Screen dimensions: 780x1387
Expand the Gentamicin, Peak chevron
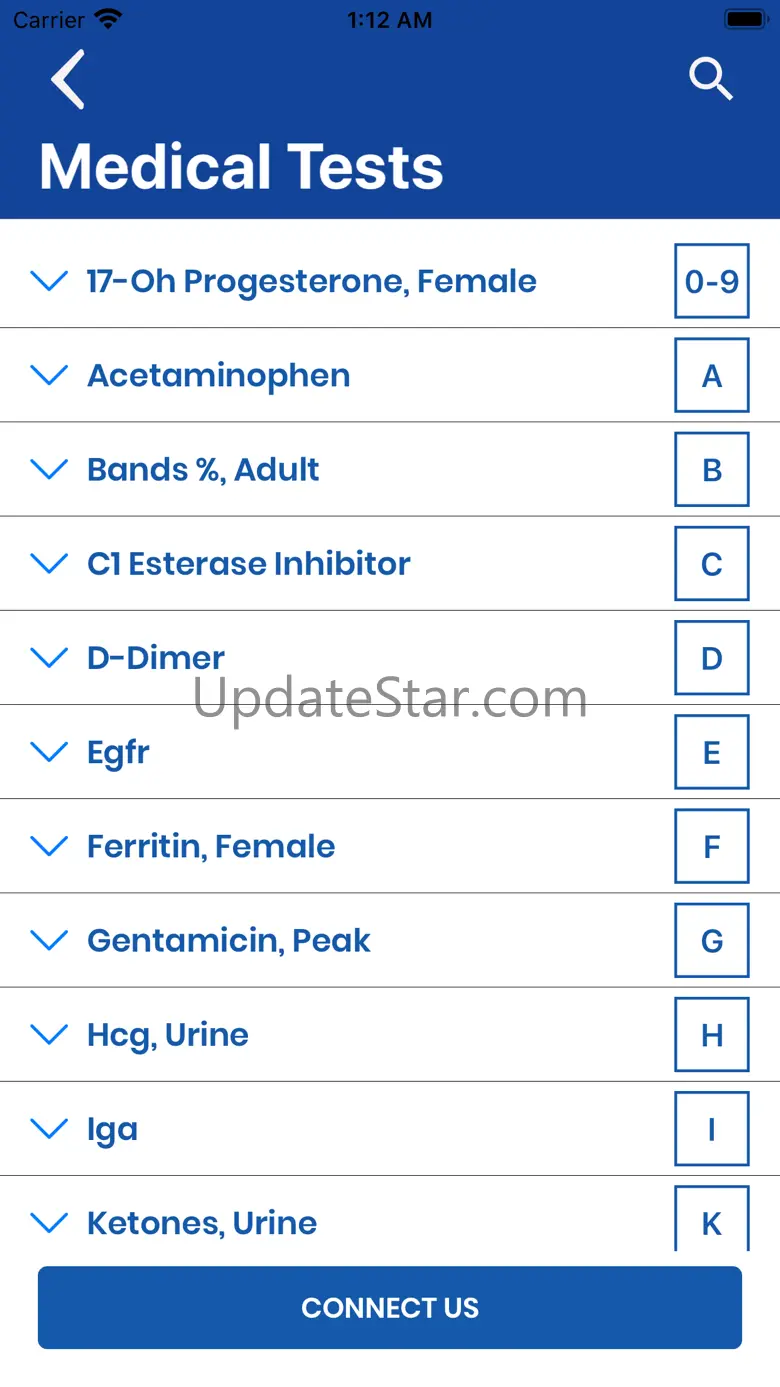[49, 940]
